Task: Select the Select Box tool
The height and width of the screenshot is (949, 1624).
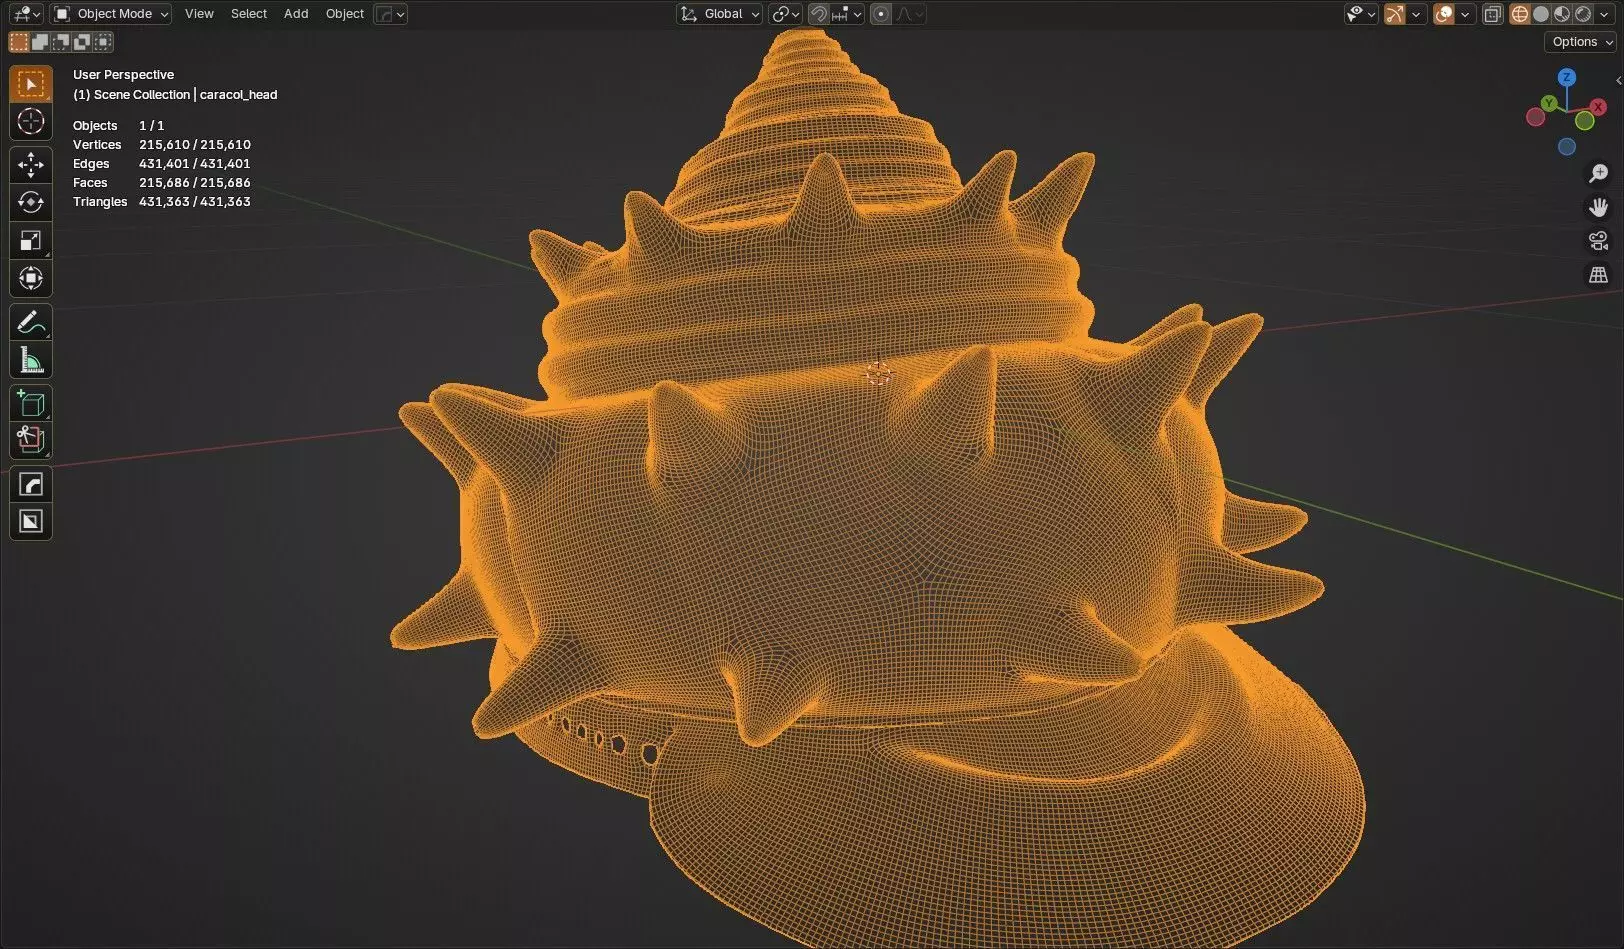Action: [31, 84]
